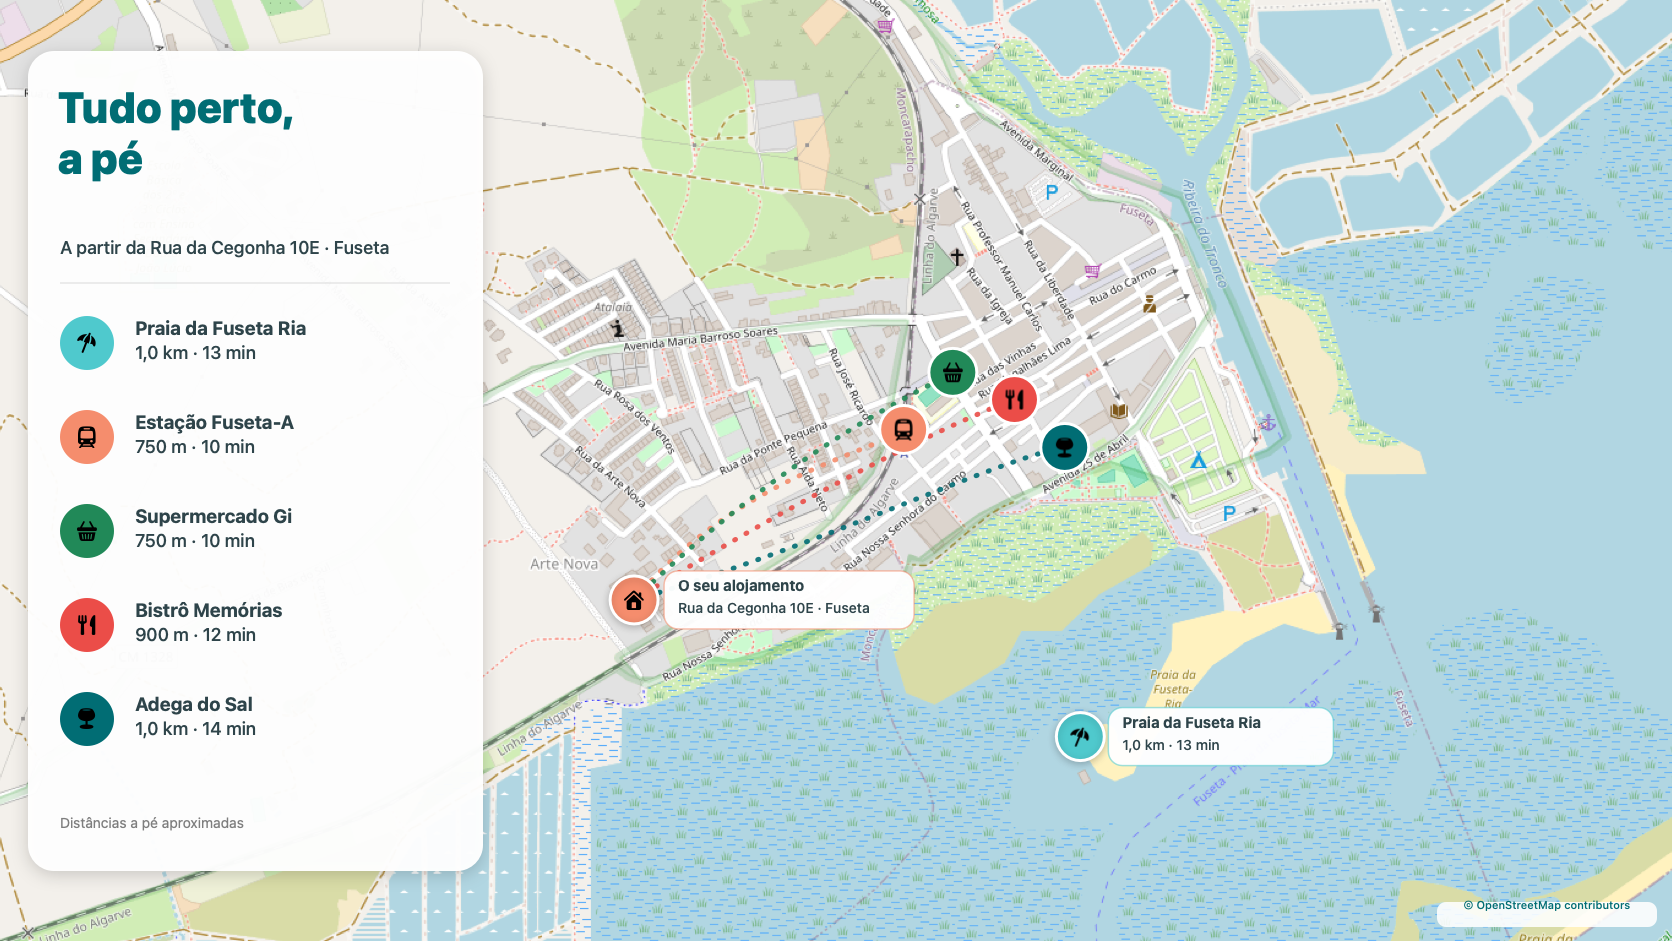
Task: Click the fork and knife icon beside Bistrô Memórias
Action: (87, 625)
